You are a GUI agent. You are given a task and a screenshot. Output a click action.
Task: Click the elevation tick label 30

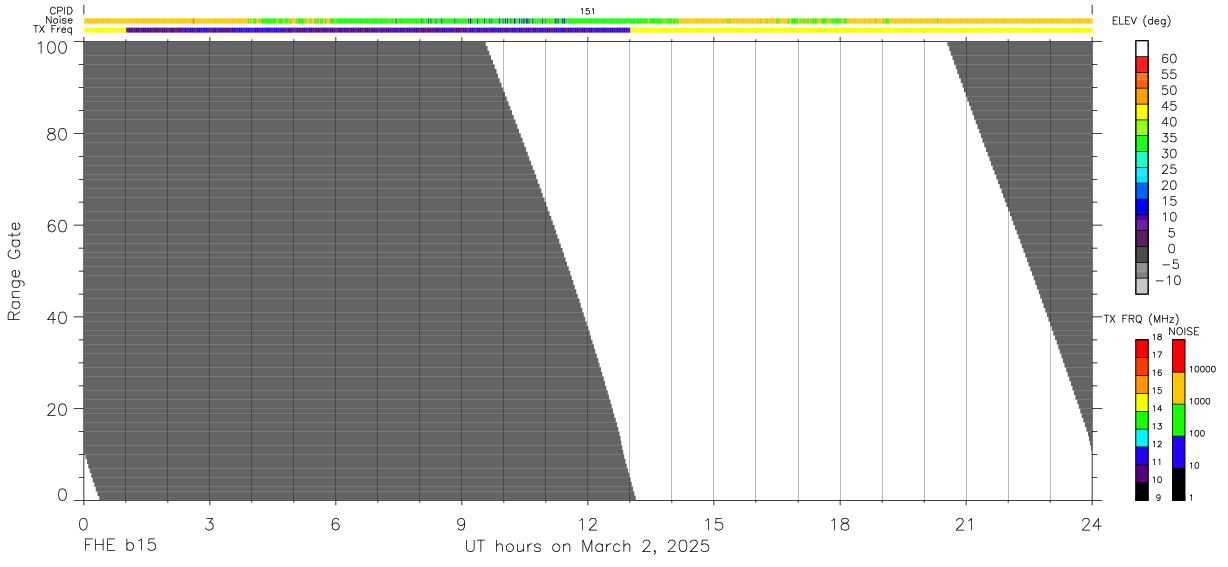pyautogui.click(x=1170, y=154)
